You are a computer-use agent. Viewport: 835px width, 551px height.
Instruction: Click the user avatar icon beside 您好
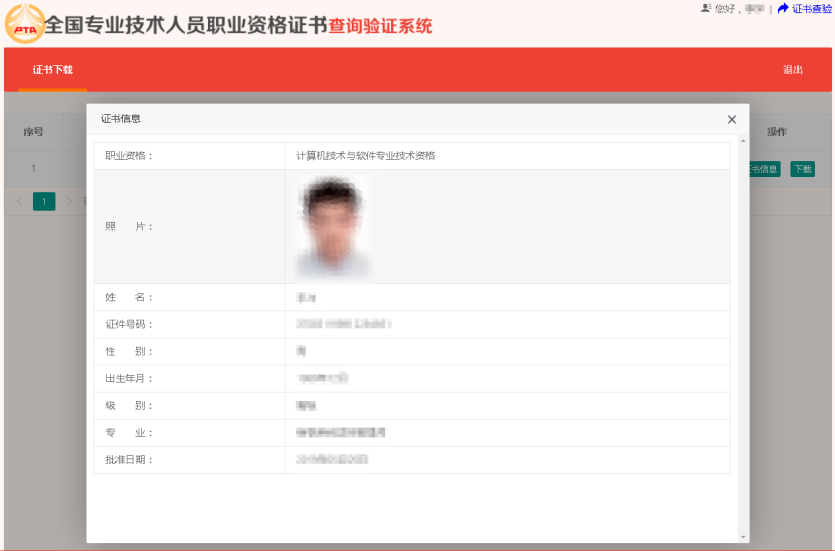[706, 8]
